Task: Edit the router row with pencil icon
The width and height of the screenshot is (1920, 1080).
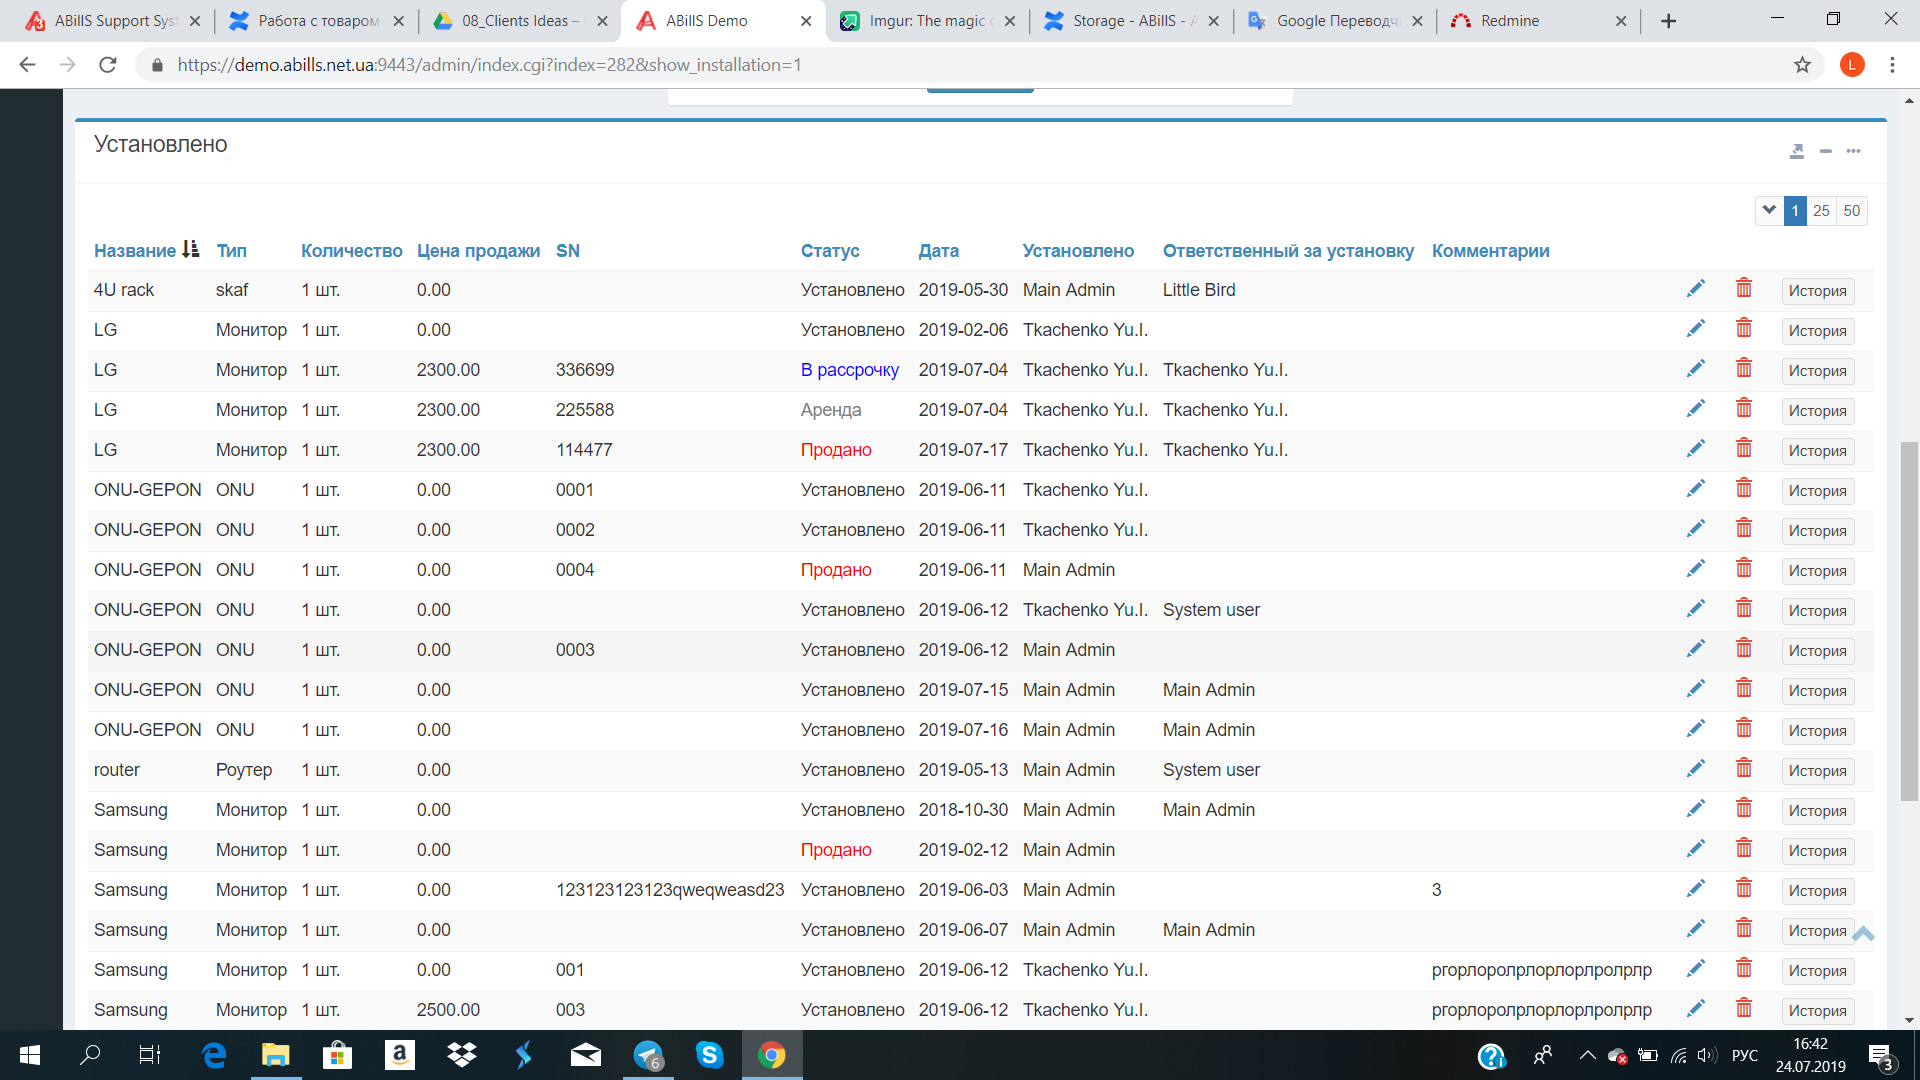Action: point(1695,769)
